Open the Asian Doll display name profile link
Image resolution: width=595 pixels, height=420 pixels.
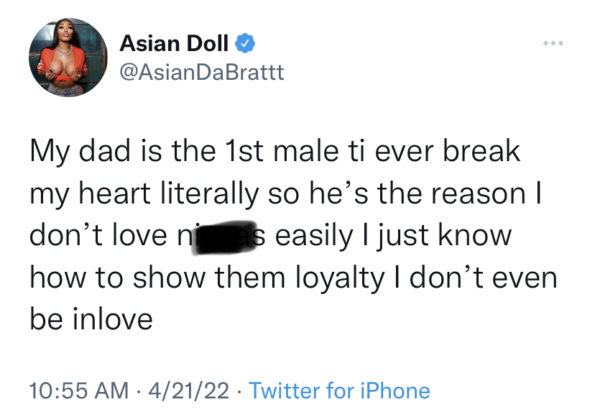point(174,43)
